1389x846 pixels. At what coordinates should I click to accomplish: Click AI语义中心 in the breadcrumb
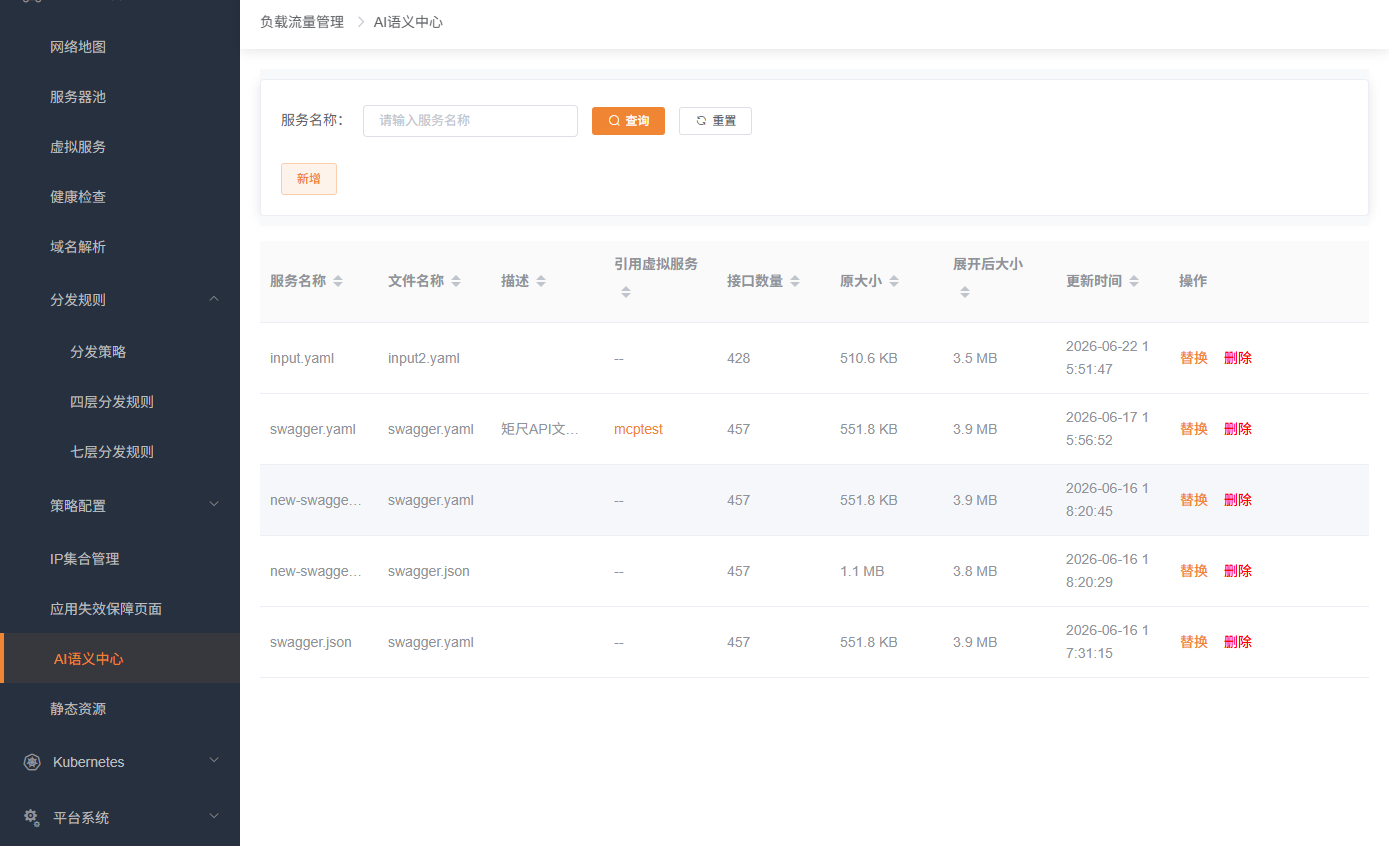pyautogui.click(x=408, y=22)
